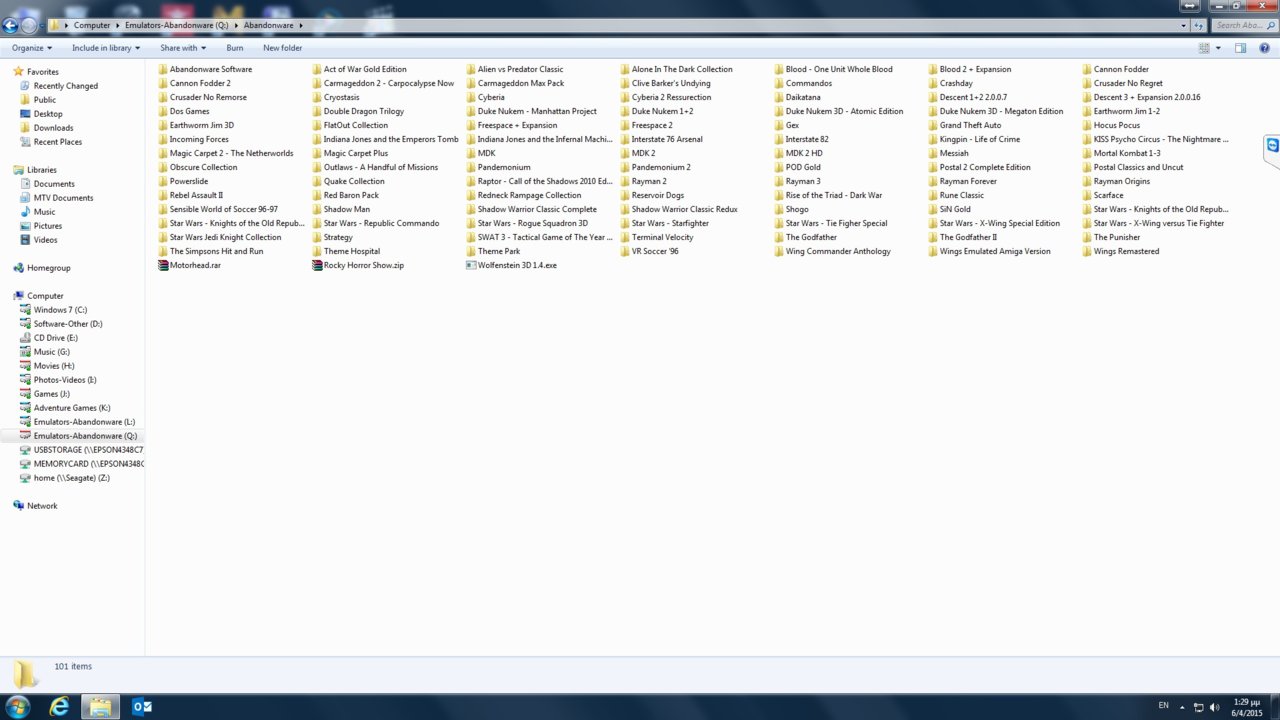The width and height of the screenshot is (1280, 720).
Task: Click Computer in the address breadcrumb
Action: tap(92, 25)
